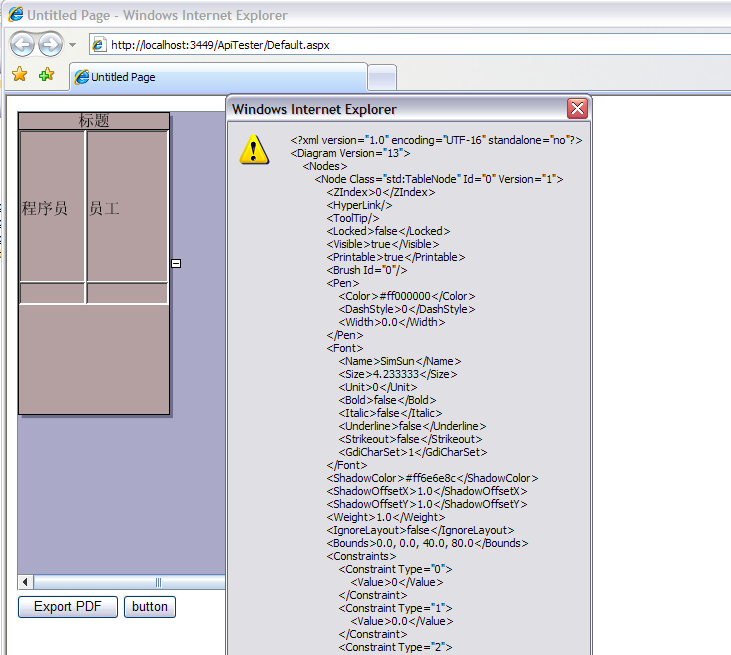Click the XML declaration line
This screenshot has width=731, height=655.
click(x=436, y=140)
